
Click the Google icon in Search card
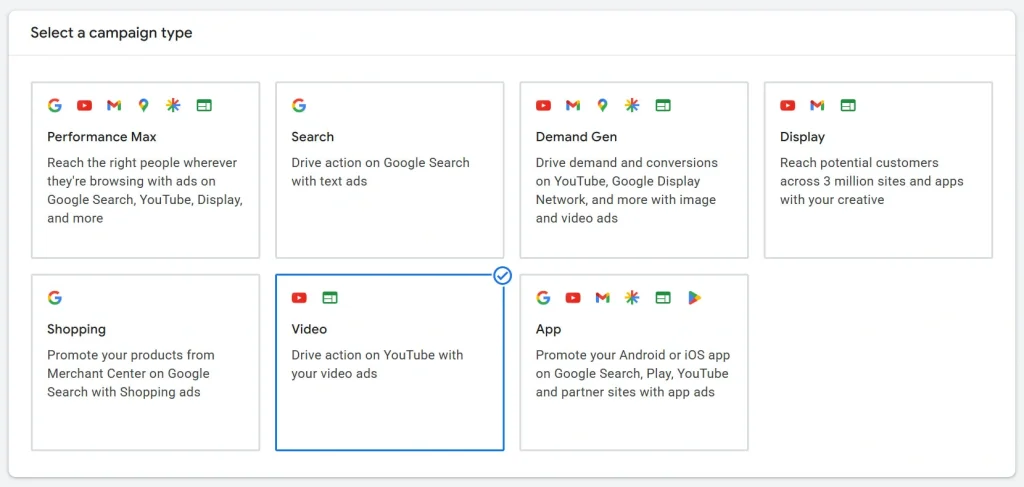click(x=299, y=105)
